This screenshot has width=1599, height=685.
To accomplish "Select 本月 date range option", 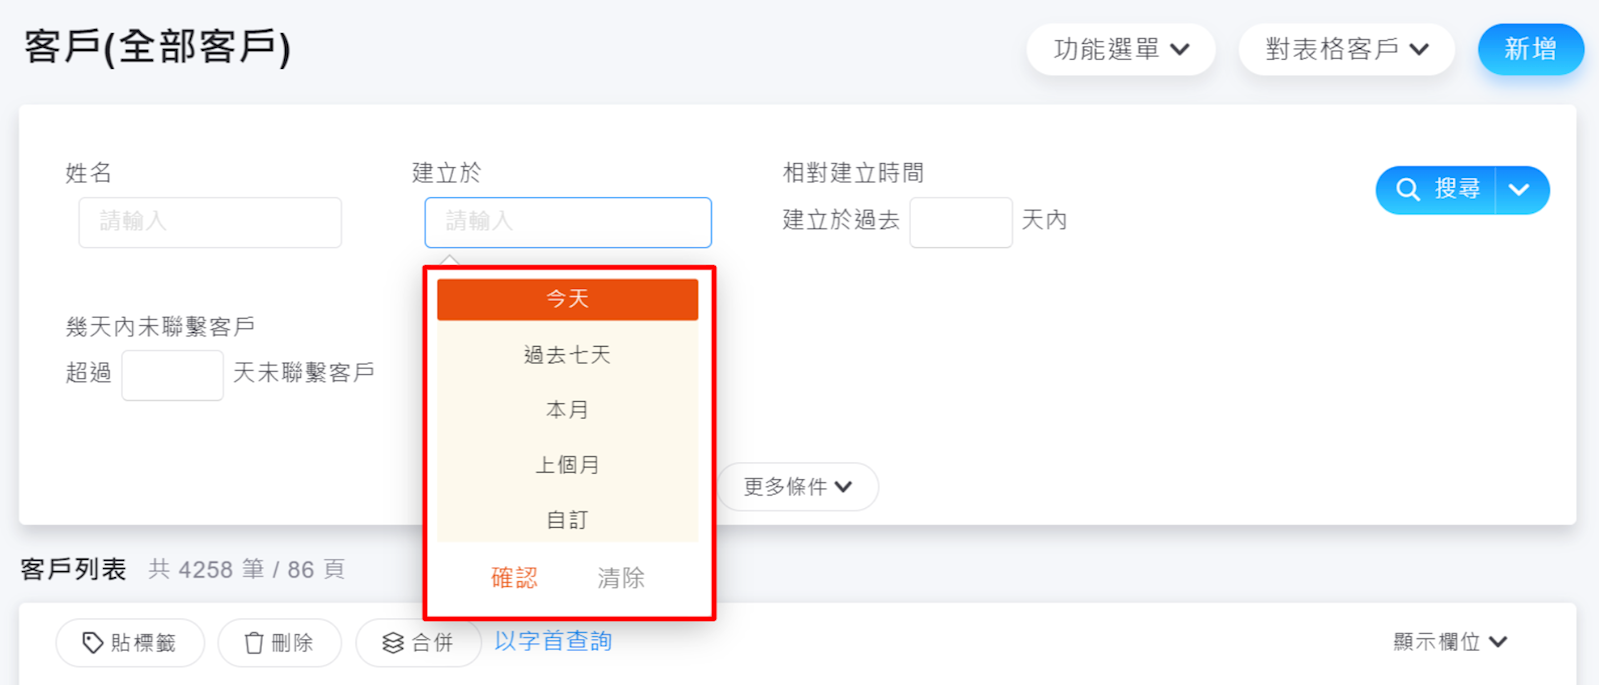I will click(x=567, y=410).
